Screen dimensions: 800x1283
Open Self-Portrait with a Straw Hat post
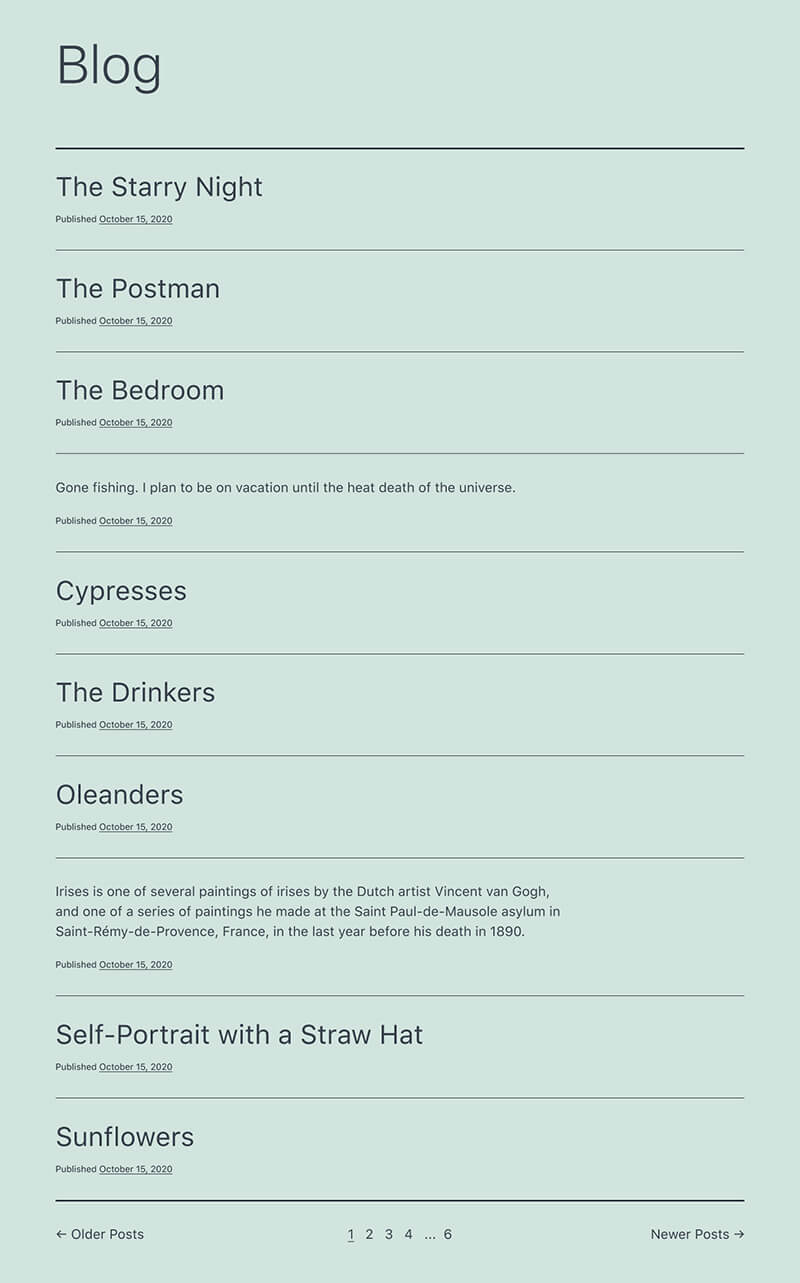(x=239, y=1034)
